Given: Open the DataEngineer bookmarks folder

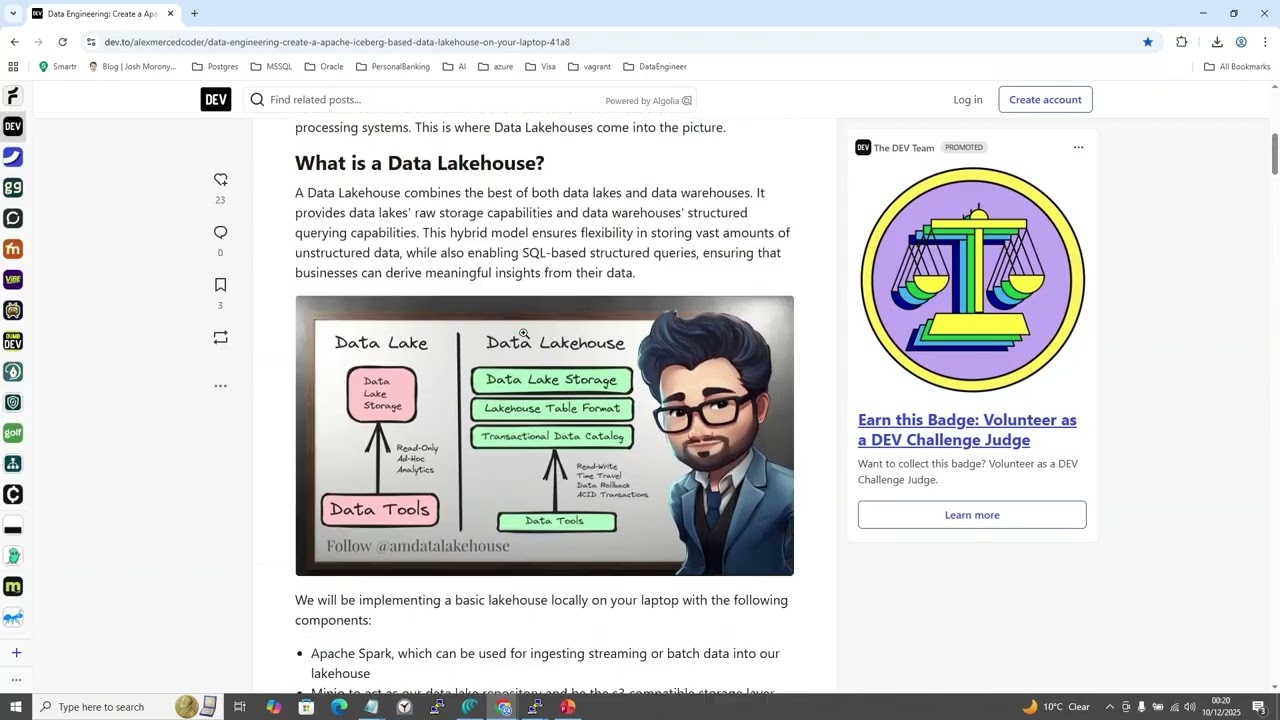Looking at the screenshot, I should 654,67.
